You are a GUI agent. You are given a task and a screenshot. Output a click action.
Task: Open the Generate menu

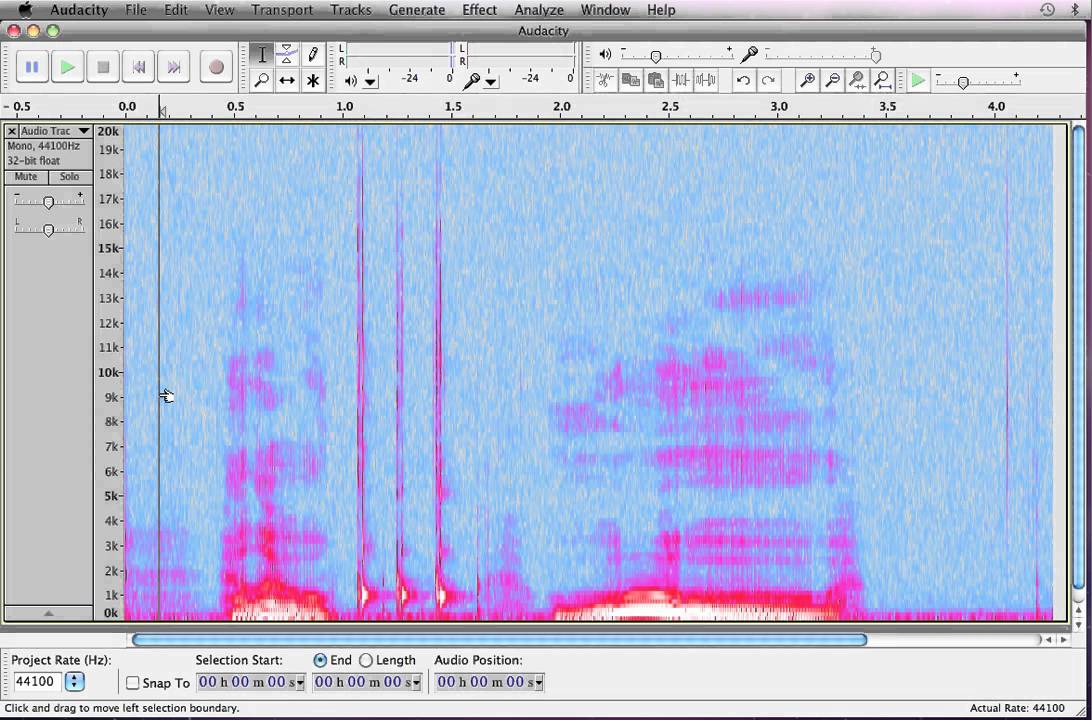[417, 10]
